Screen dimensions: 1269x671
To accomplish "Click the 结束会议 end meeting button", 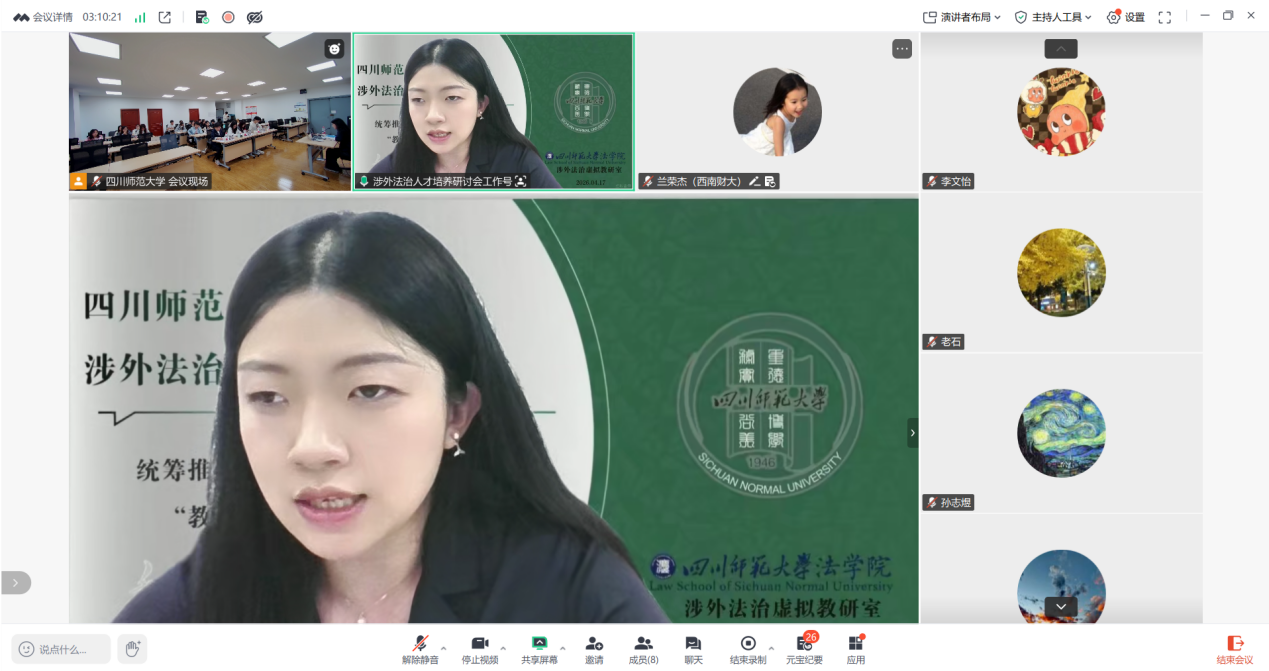I will (1234, 649).
